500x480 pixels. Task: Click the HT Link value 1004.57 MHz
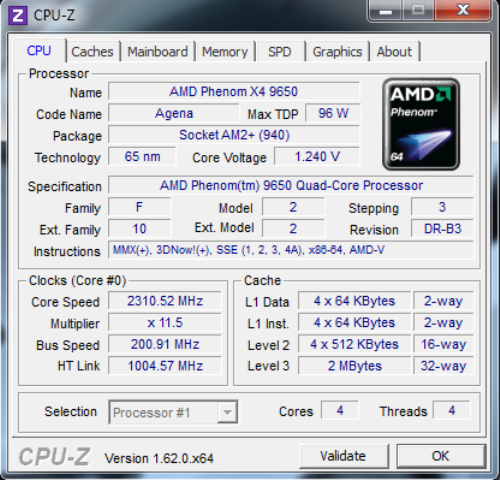click(165, 366)
